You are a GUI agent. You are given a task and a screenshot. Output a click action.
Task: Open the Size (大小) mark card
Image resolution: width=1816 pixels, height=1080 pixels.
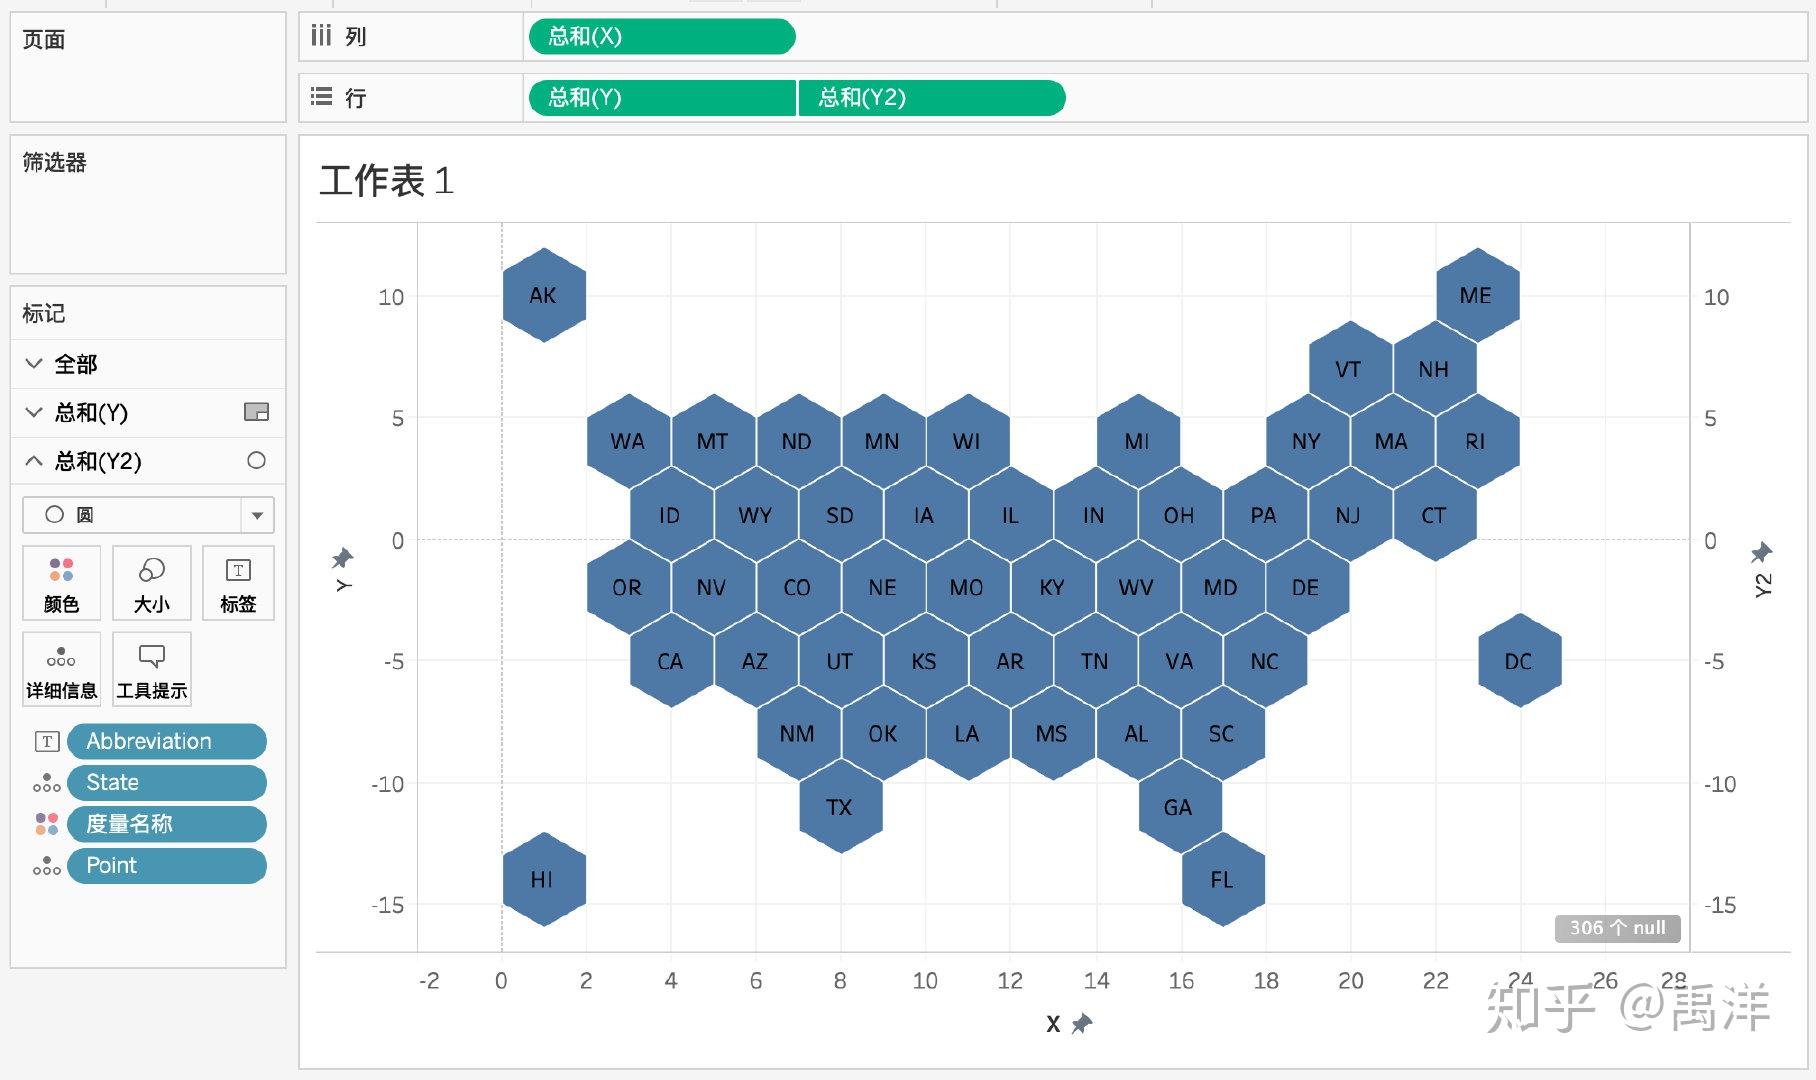coord(151,584)
